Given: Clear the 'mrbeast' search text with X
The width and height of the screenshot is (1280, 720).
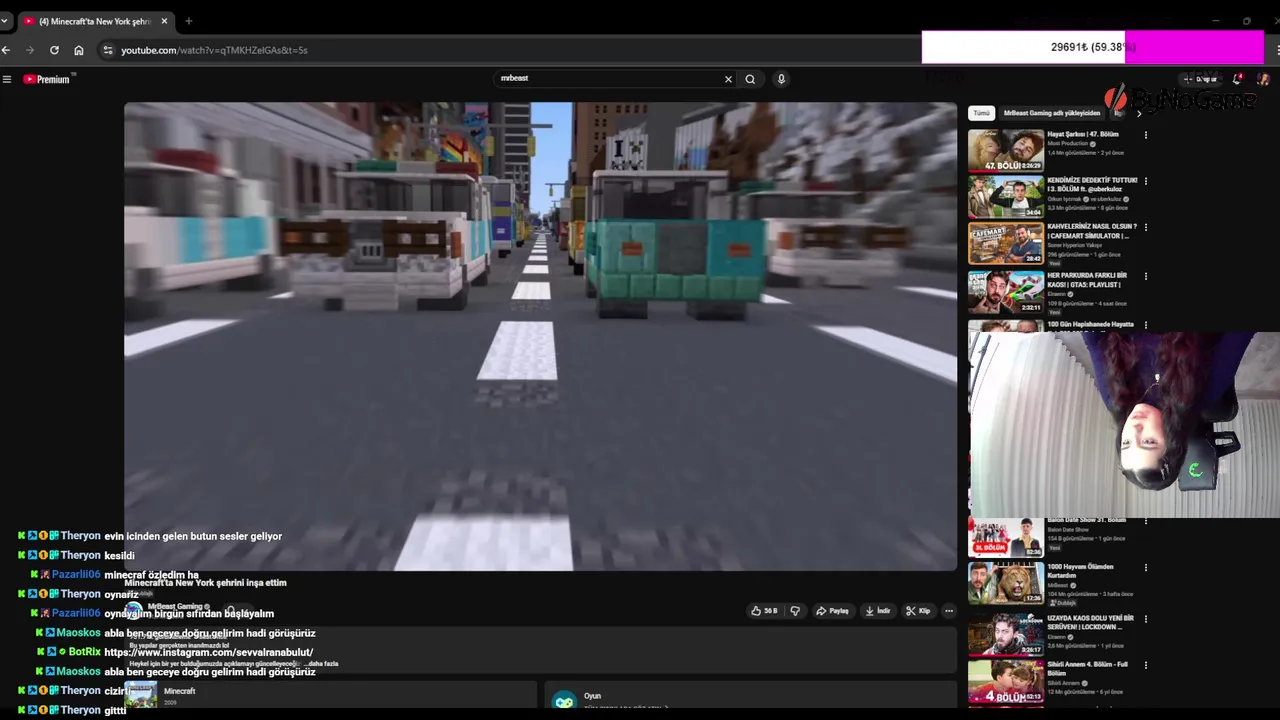Looking at the screenshot, I should click(728, 79).
